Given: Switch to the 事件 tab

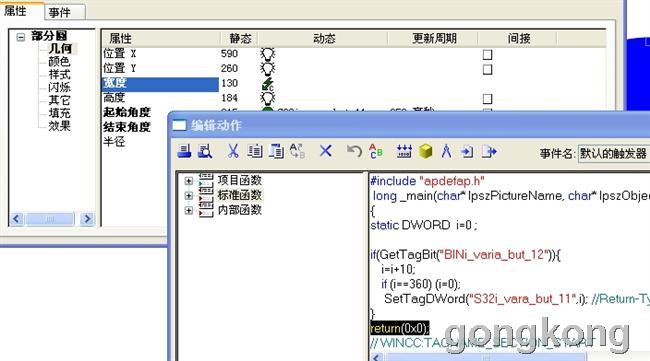Looking at the screenshot, I should 60,12.
